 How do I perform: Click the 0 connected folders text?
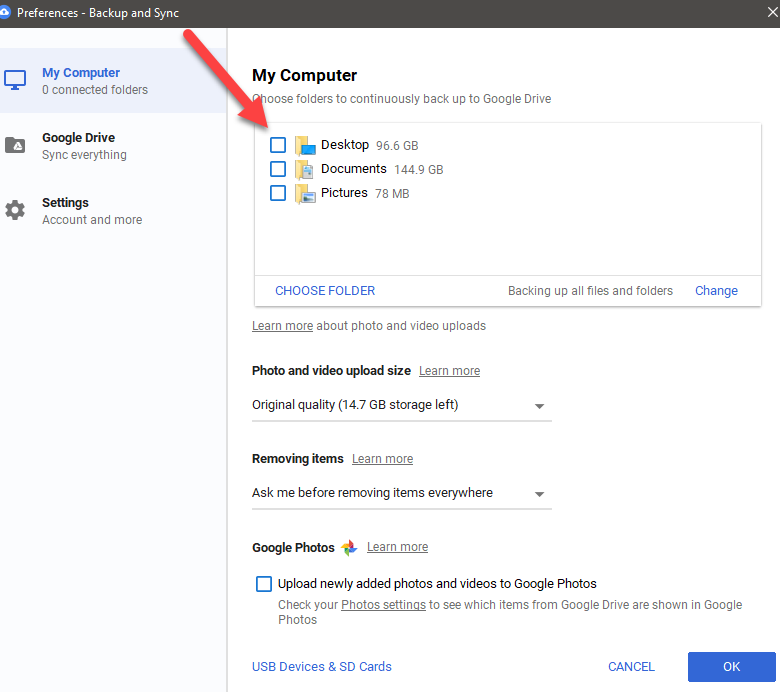point(95,90)
